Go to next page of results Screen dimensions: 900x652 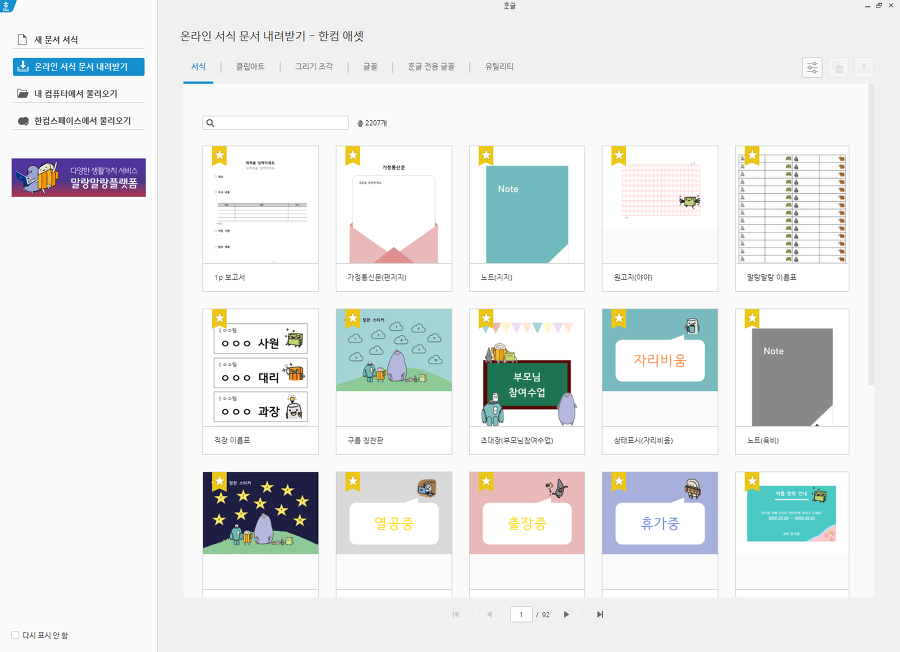pyautogui.click(x=567, y=614)
